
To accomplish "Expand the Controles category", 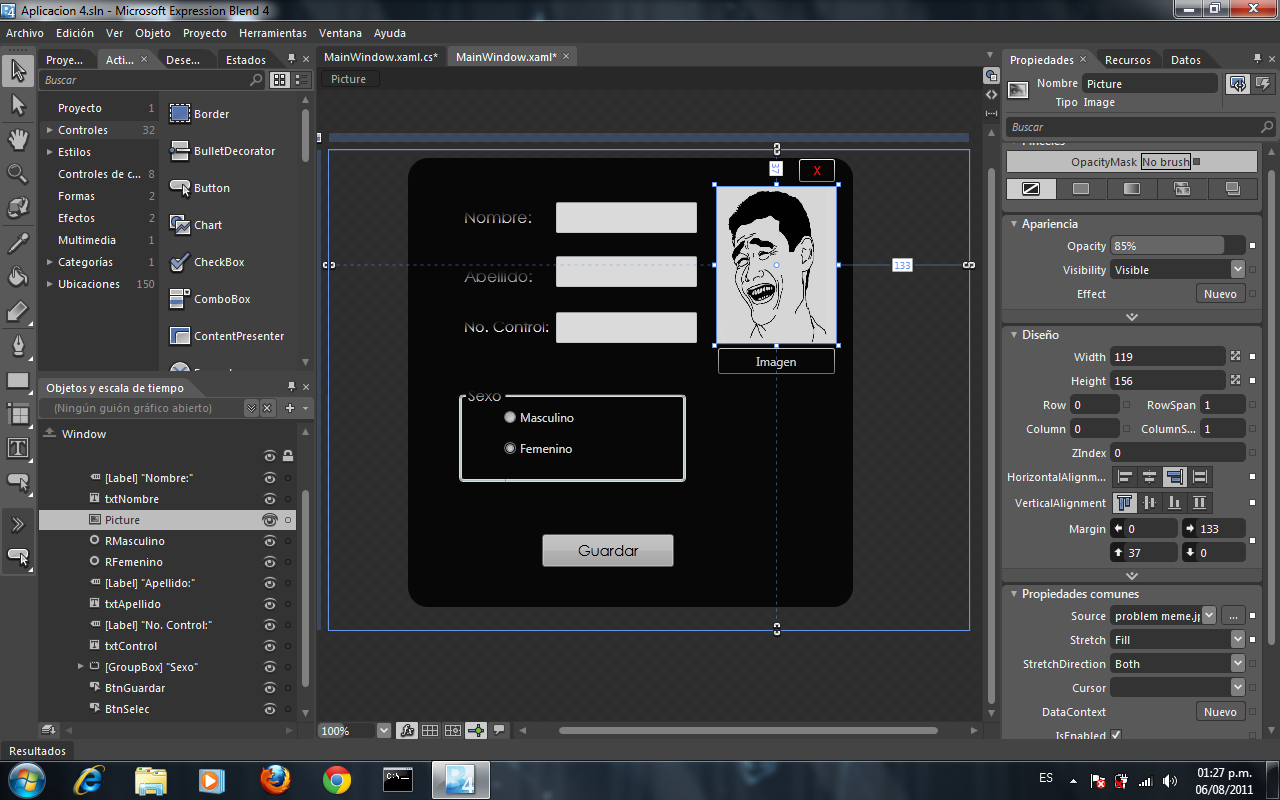I will (50, 130).
